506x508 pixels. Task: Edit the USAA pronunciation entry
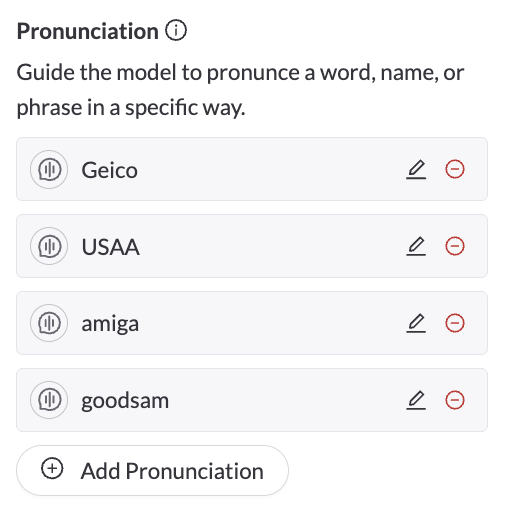(416, 246)
